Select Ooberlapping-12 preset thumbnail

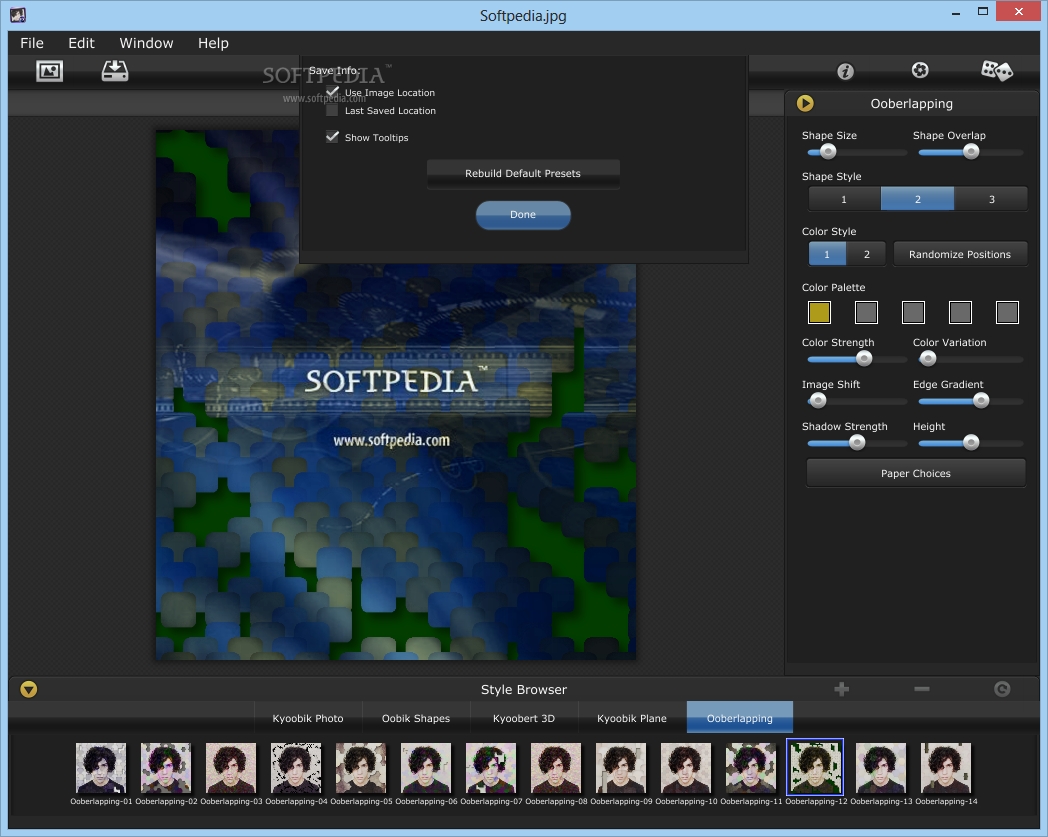(x=815, y=767)
